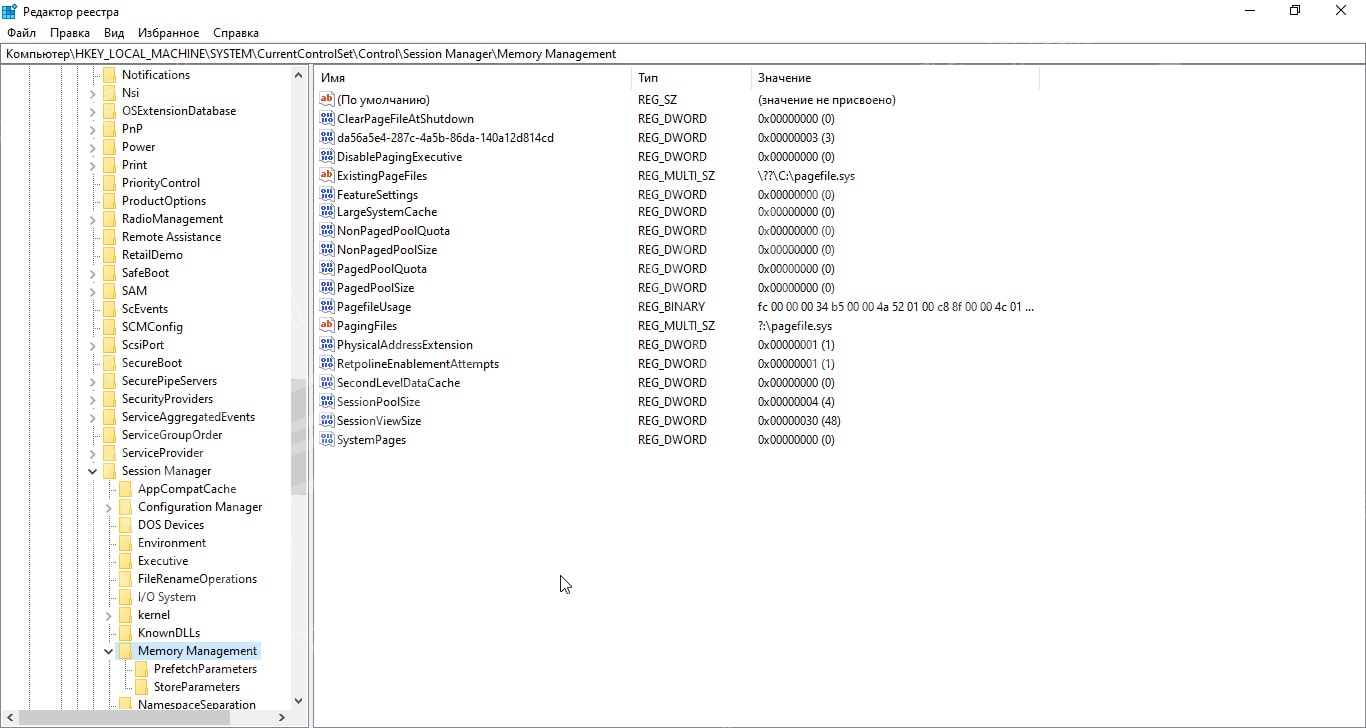1366x728 pixels.
Task: Click the PagedPoolSize value icon
Action: [x=326, y=288]
